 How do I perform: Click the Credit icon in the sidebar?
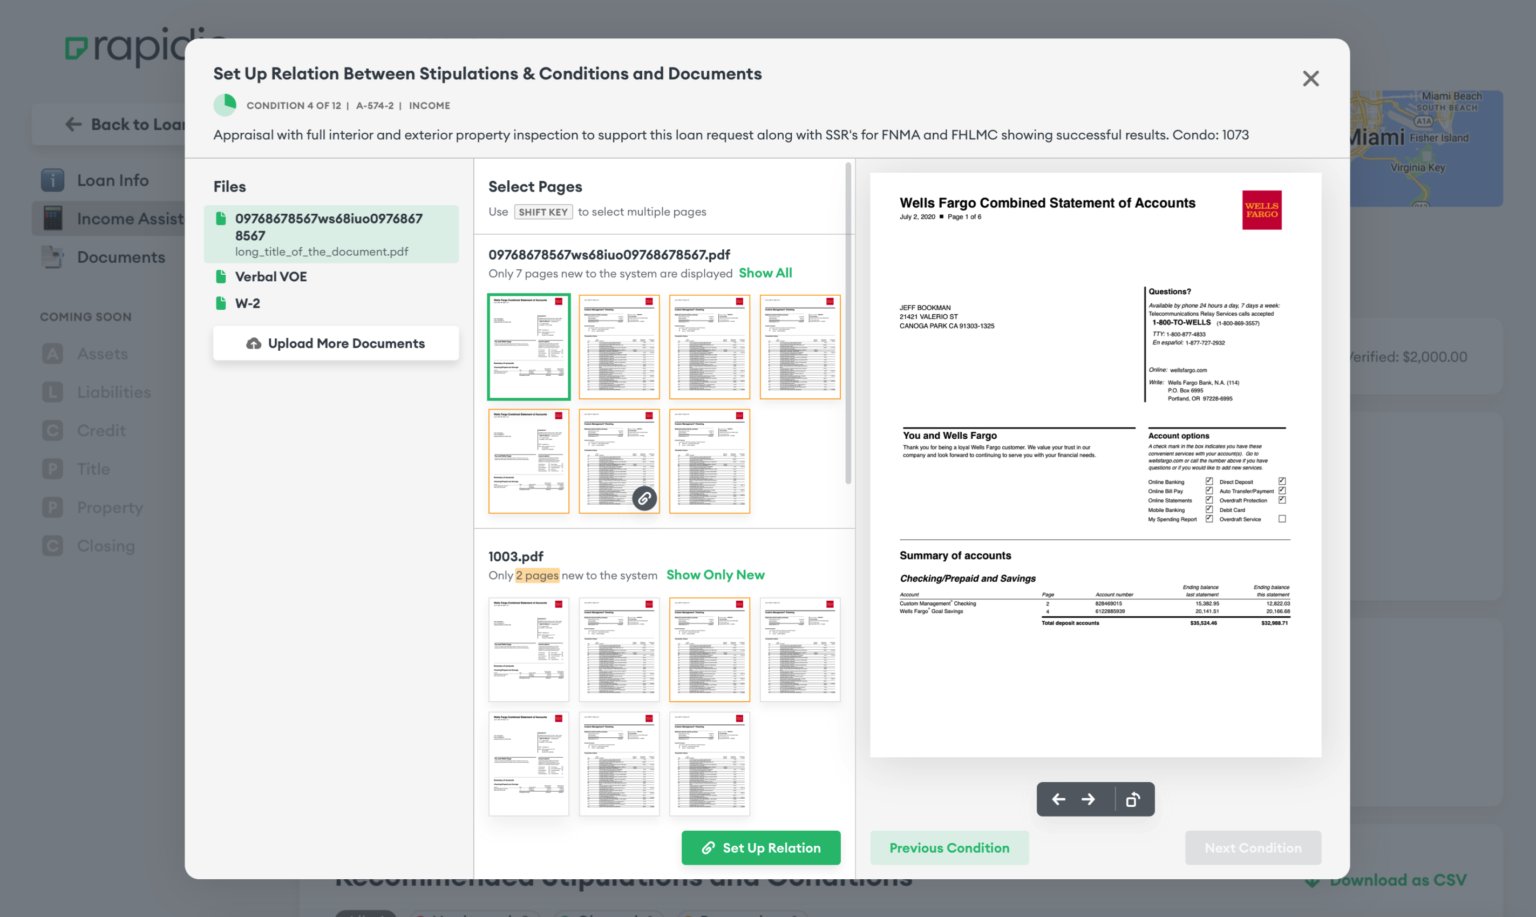point(53,431)
